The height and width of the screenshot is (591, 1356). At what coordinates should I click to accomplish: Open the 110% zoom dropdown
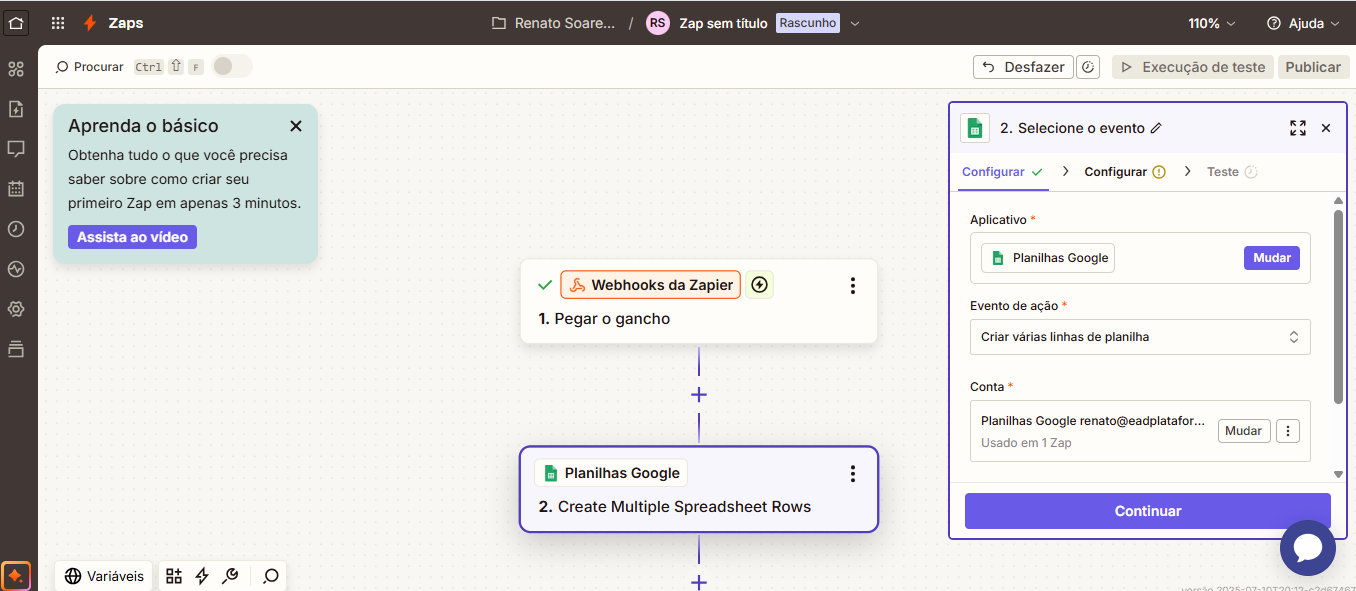coord(1212,23)
